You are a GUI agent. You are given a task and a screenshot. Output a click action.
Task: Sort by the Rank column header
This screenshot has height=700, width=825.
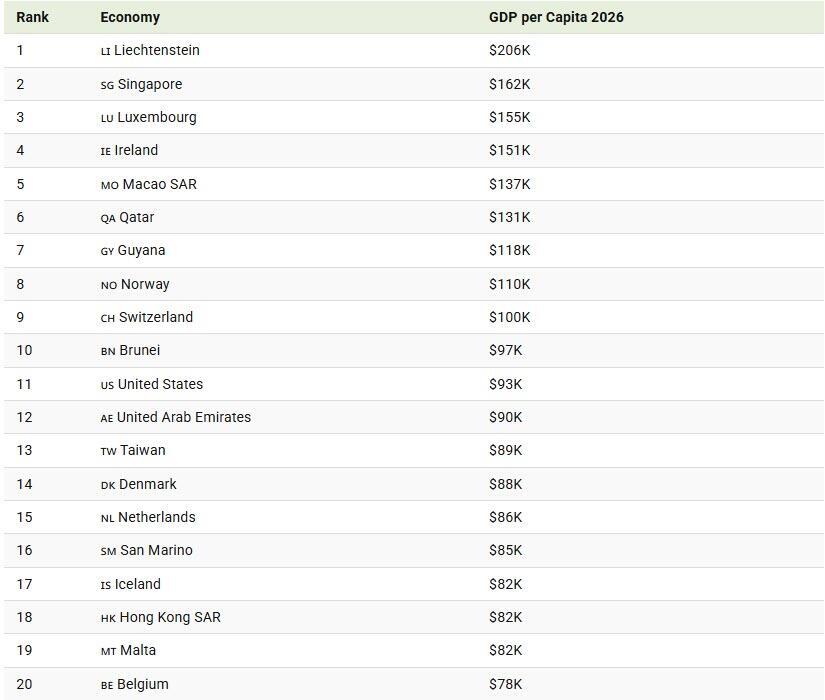(32, 17)
